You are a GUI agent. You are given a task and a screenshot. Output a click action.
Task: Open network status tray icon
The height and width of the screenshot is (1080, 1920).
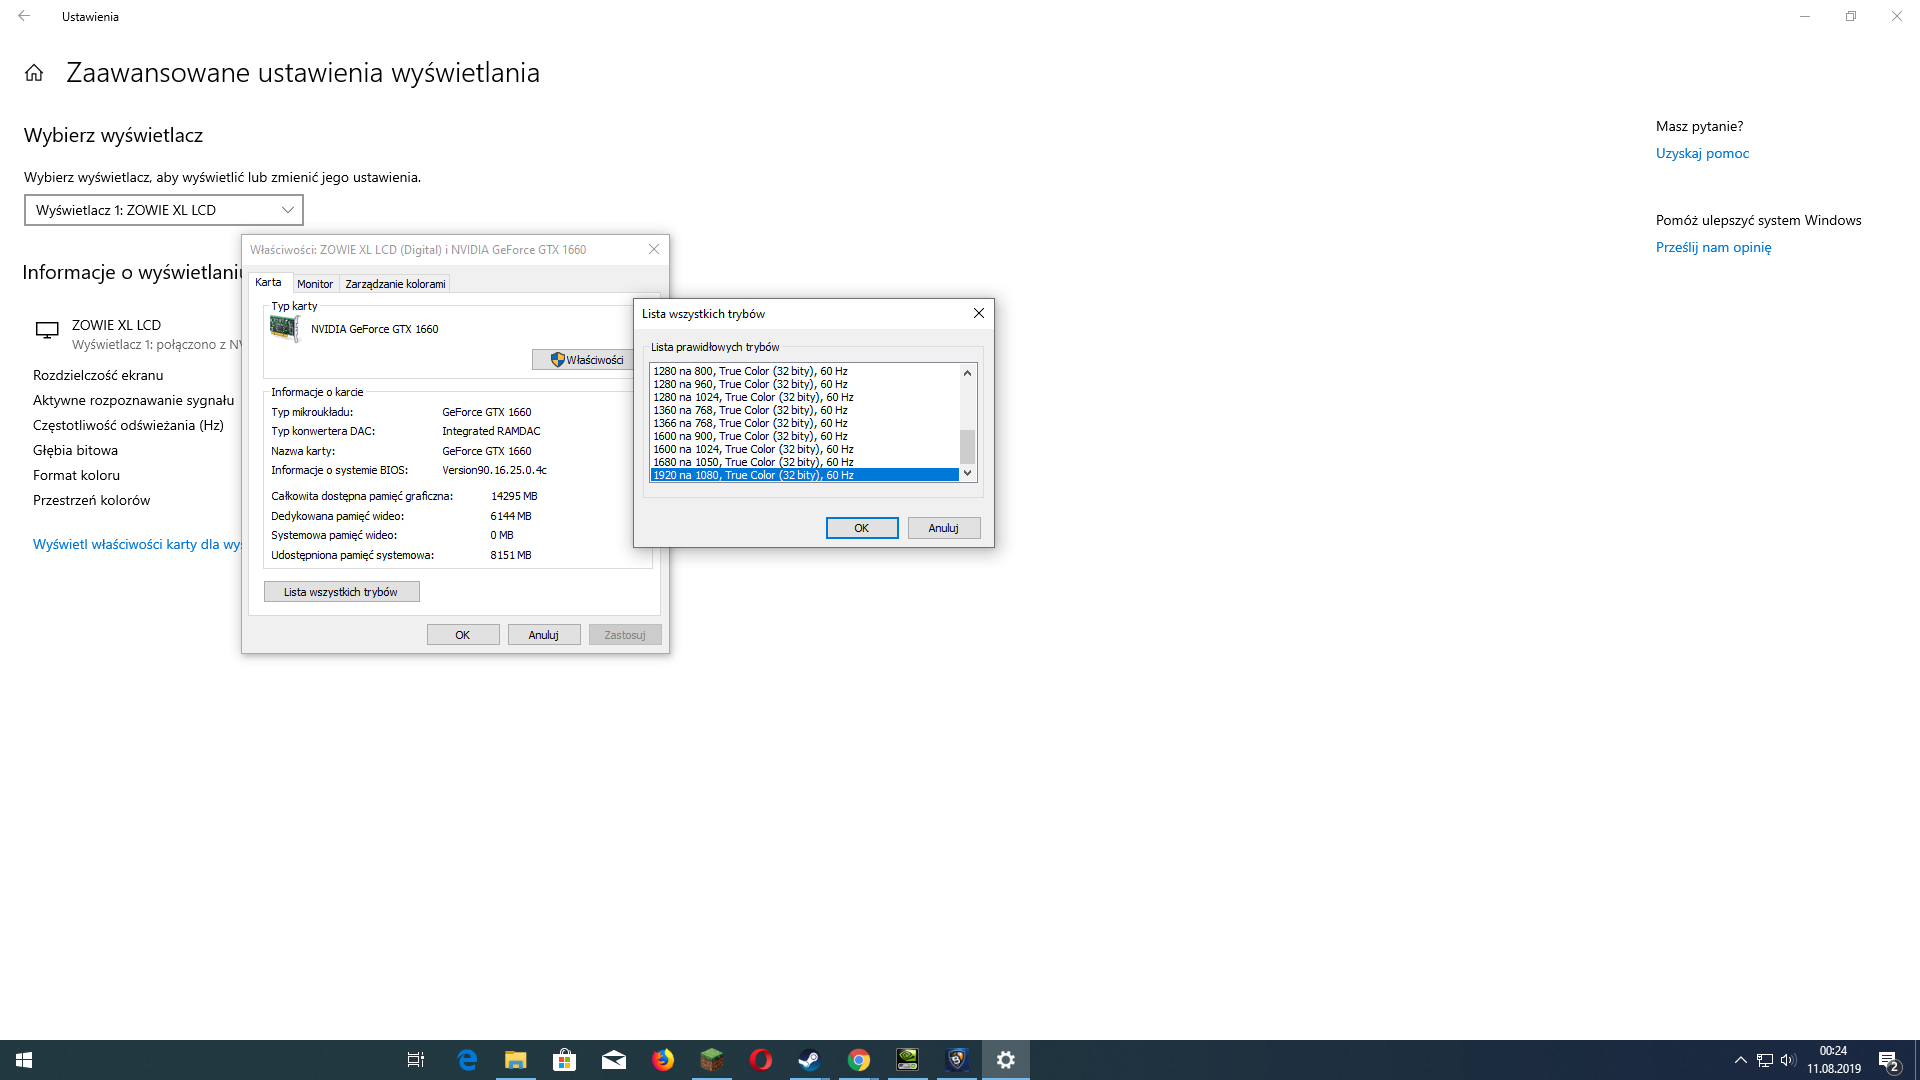point(1765,1060)
